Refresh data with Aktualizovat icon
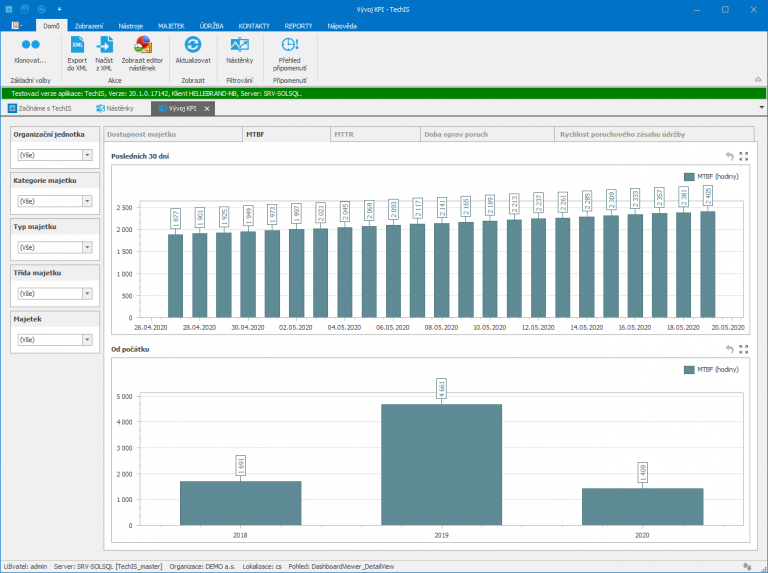This screenshot has width=768, height=573. [x=193, y=45]
